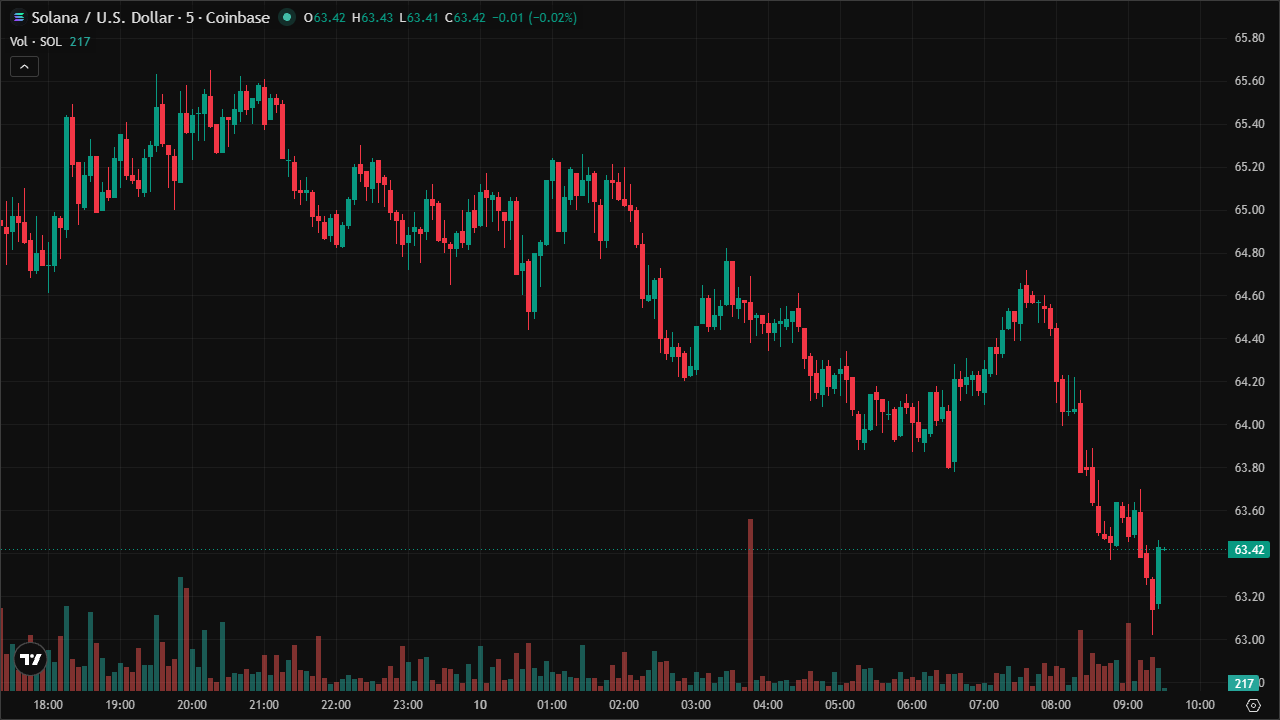Click the L63.41 low value
The width and height of the screenshot is (1280, 720).
point(420,18)
